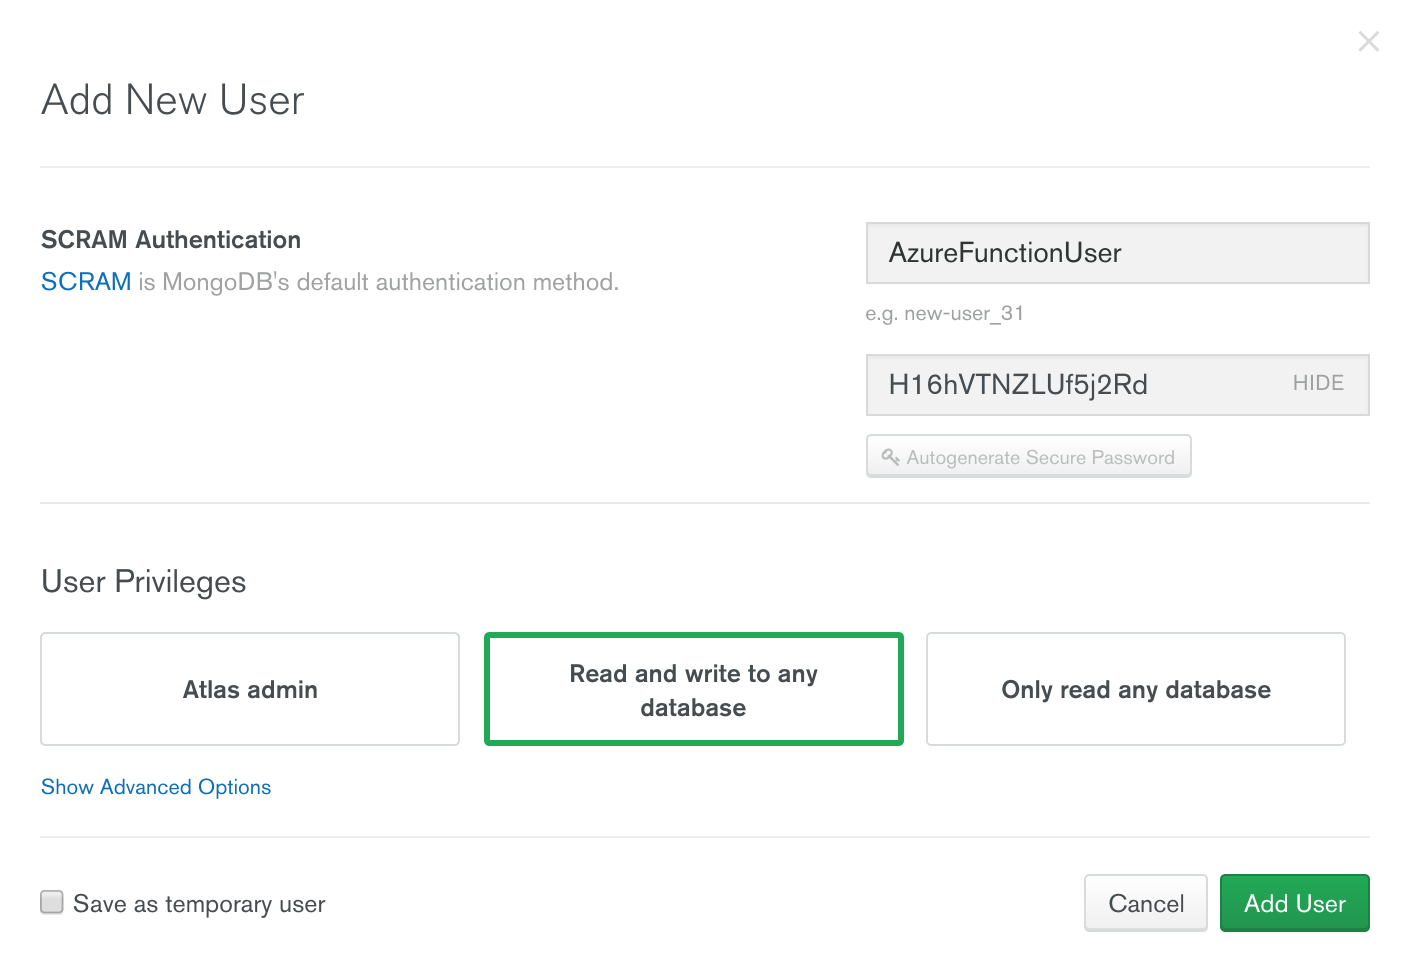The height and width of the screenshot is (954, 1406).
Task: Click the SCRAM Authentication section title
Action: [x=171, y=240]
